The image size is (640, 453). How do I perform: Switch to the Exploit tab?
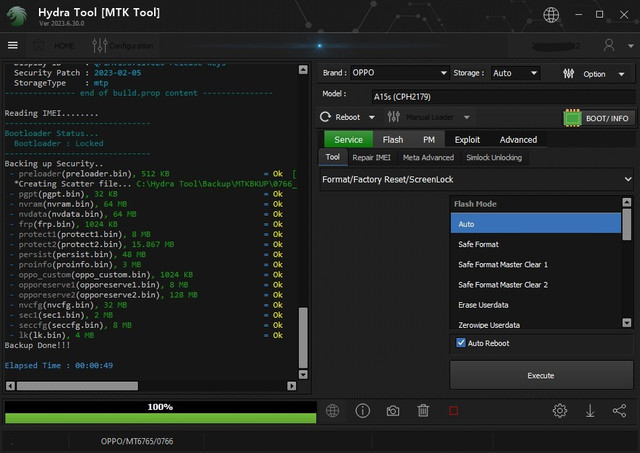467,140
